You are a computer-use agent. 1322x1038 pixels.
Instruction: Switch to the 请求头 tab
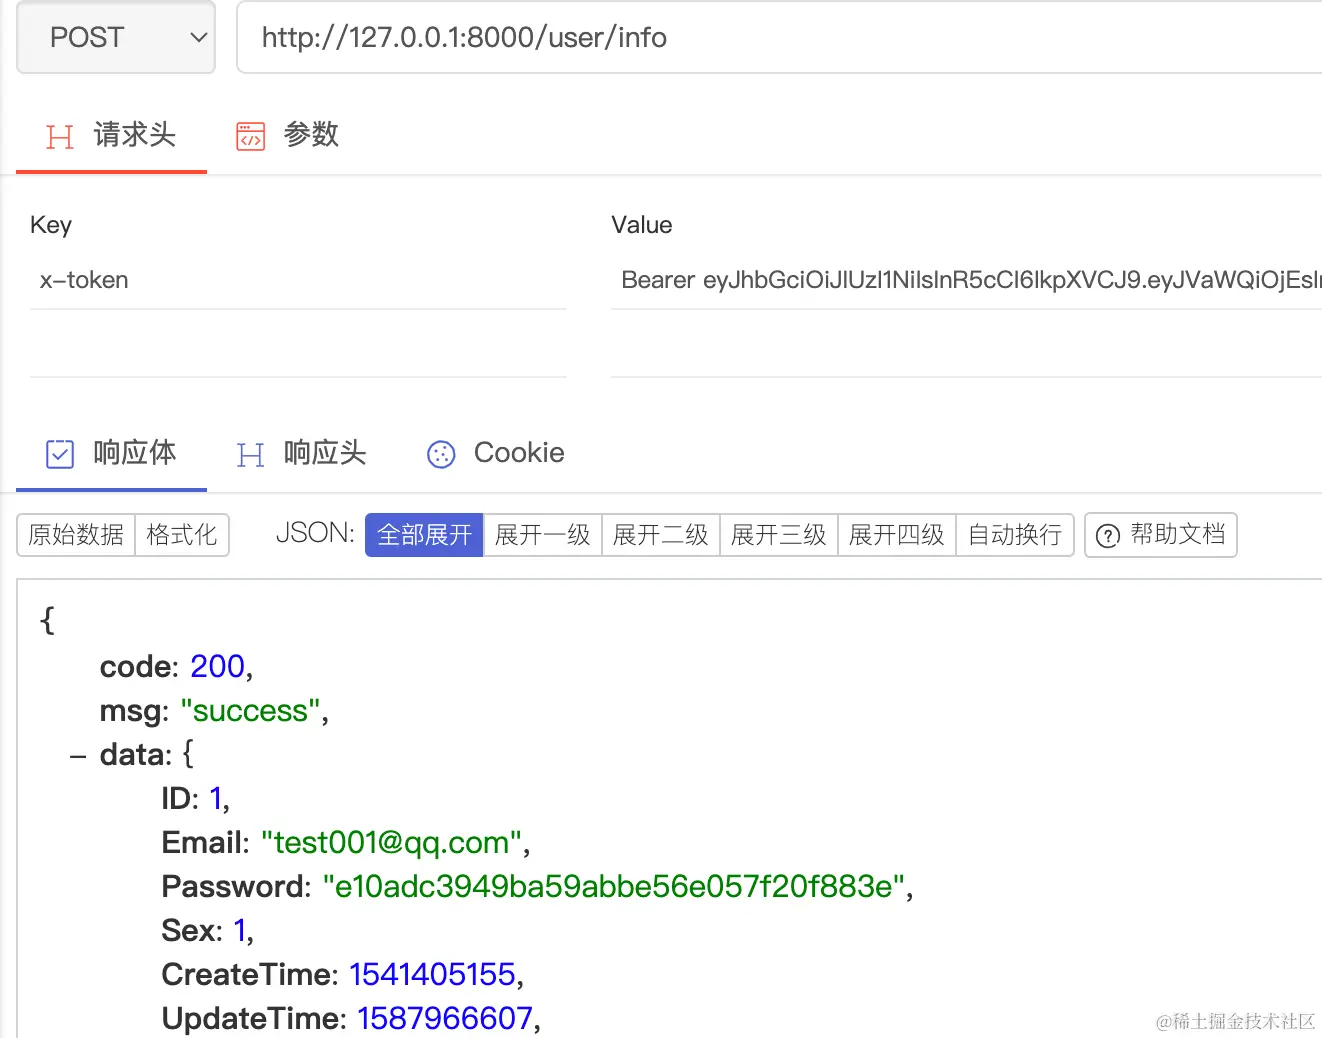point(111,135)
